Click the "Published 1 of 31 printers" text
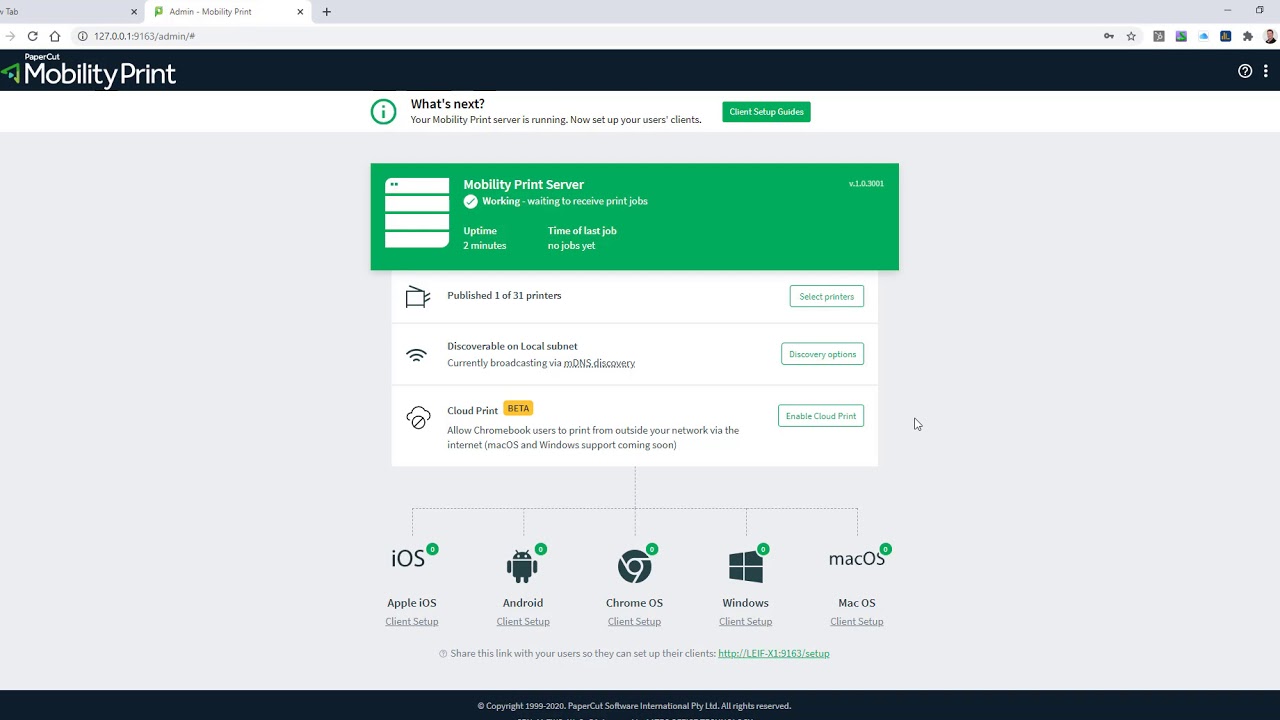The image size is (1280, 720). [504, 296]
